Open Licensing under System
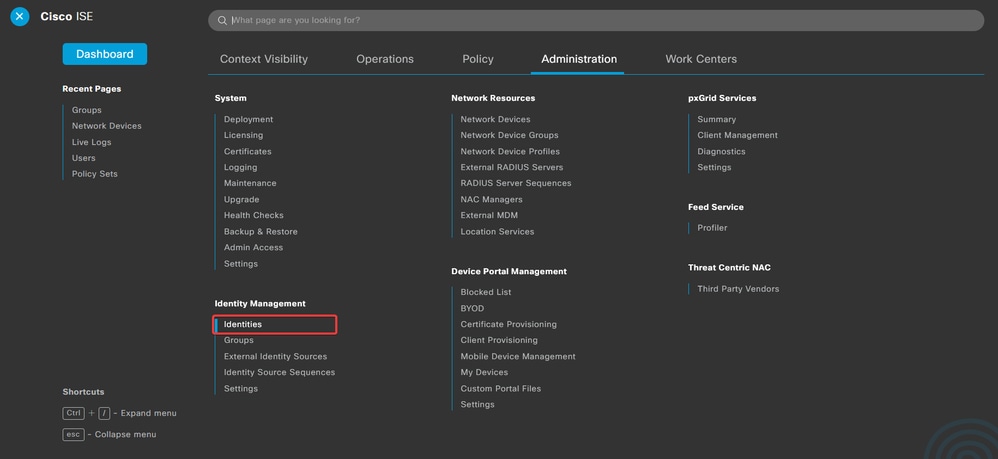This screenshot has height=459, width=998. point(243,135)
